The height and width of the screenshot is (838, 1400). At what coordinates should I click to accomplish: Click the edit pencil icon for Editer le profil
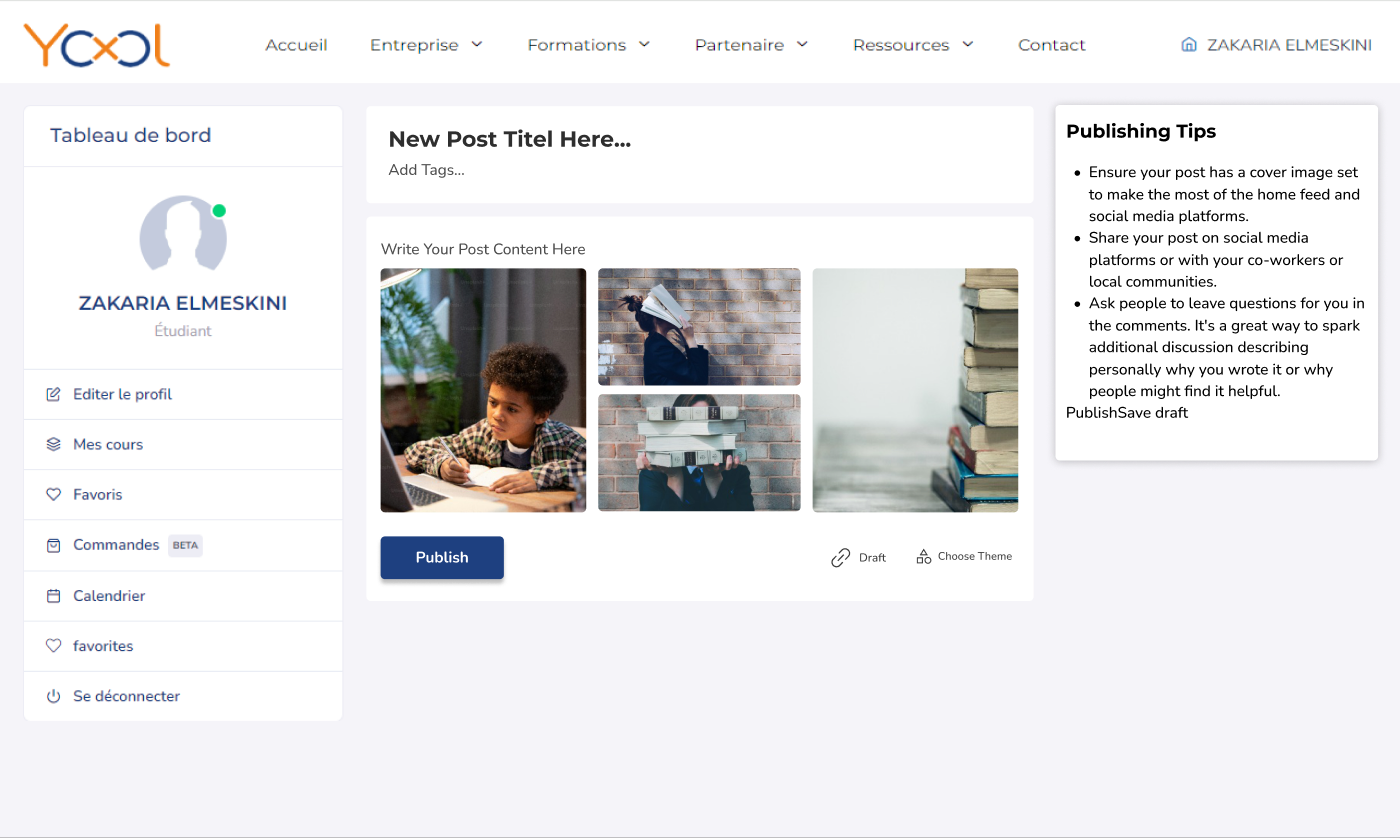pyautogui.click(x=54, y=394)
